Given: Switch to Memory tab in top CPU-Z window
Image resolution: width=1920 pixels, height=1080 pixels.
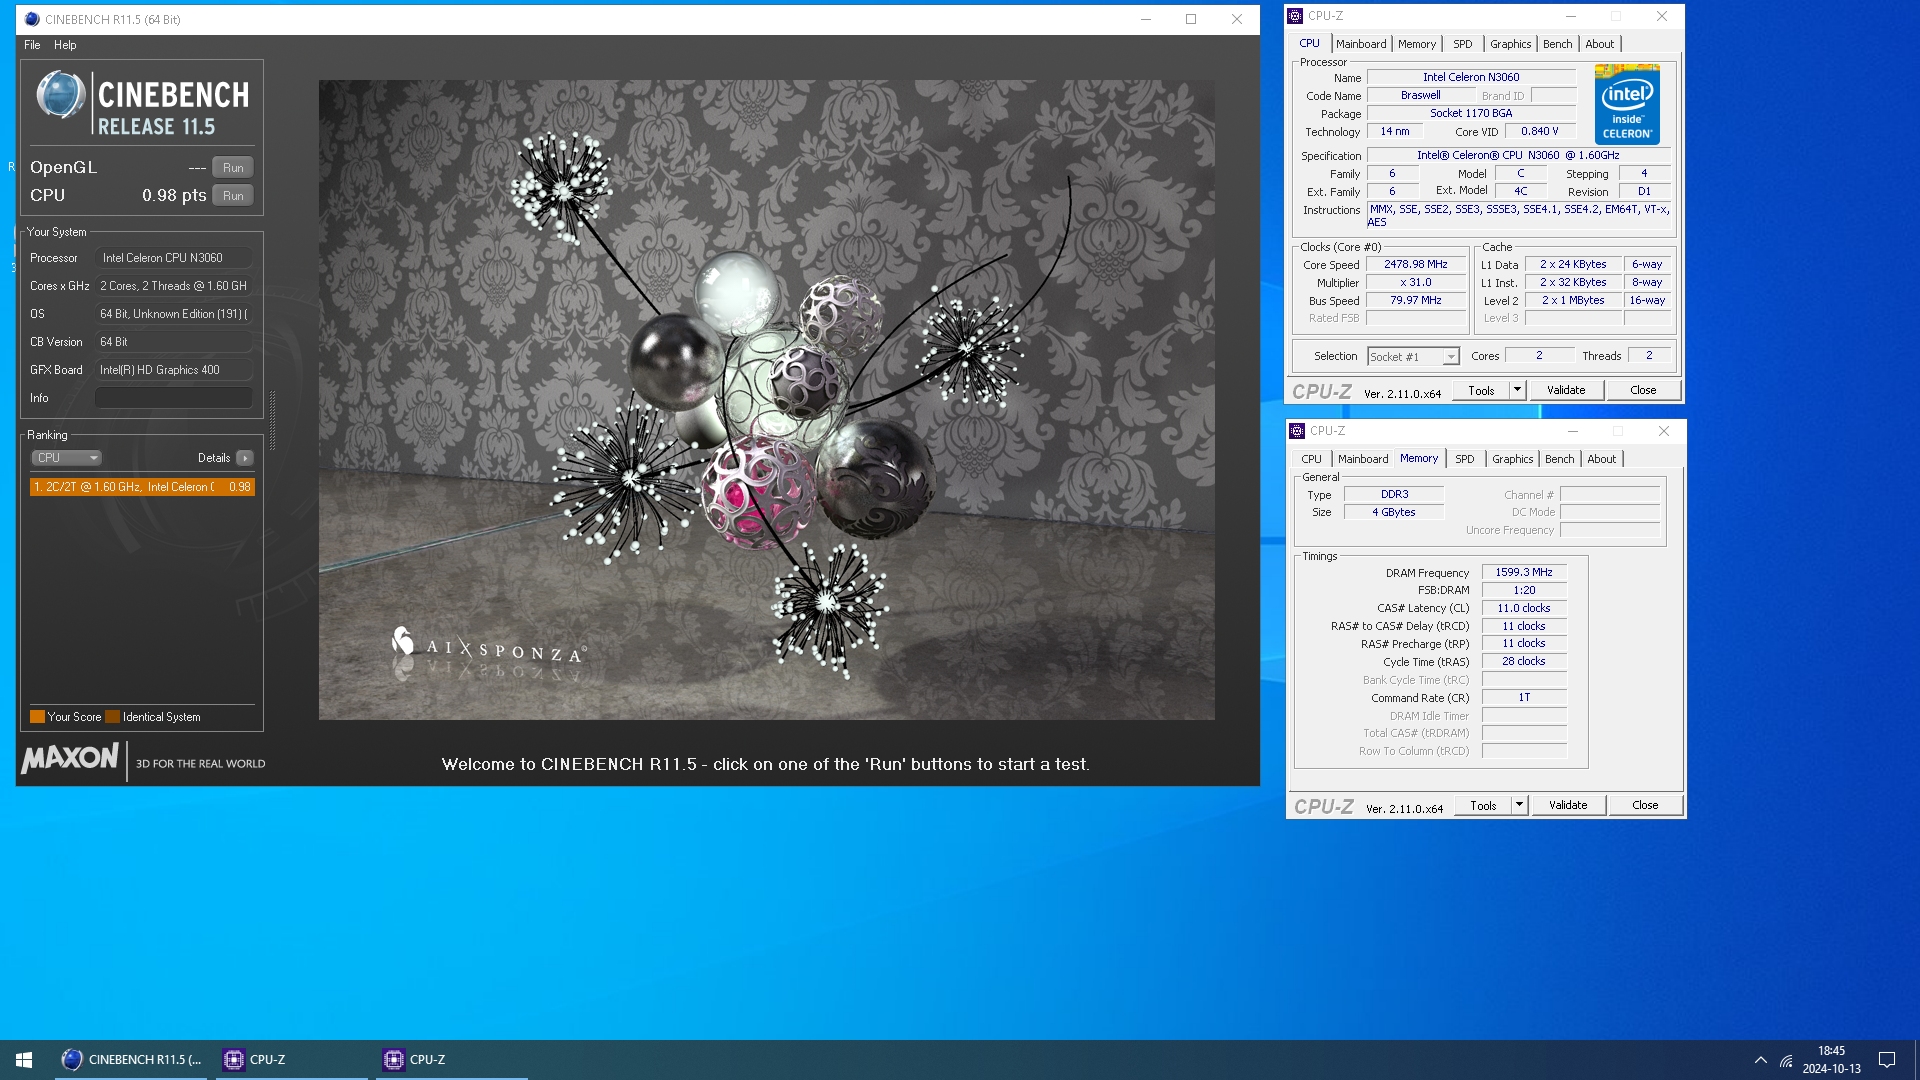Looking at the screenshot, I should [x=1417, y=44].
